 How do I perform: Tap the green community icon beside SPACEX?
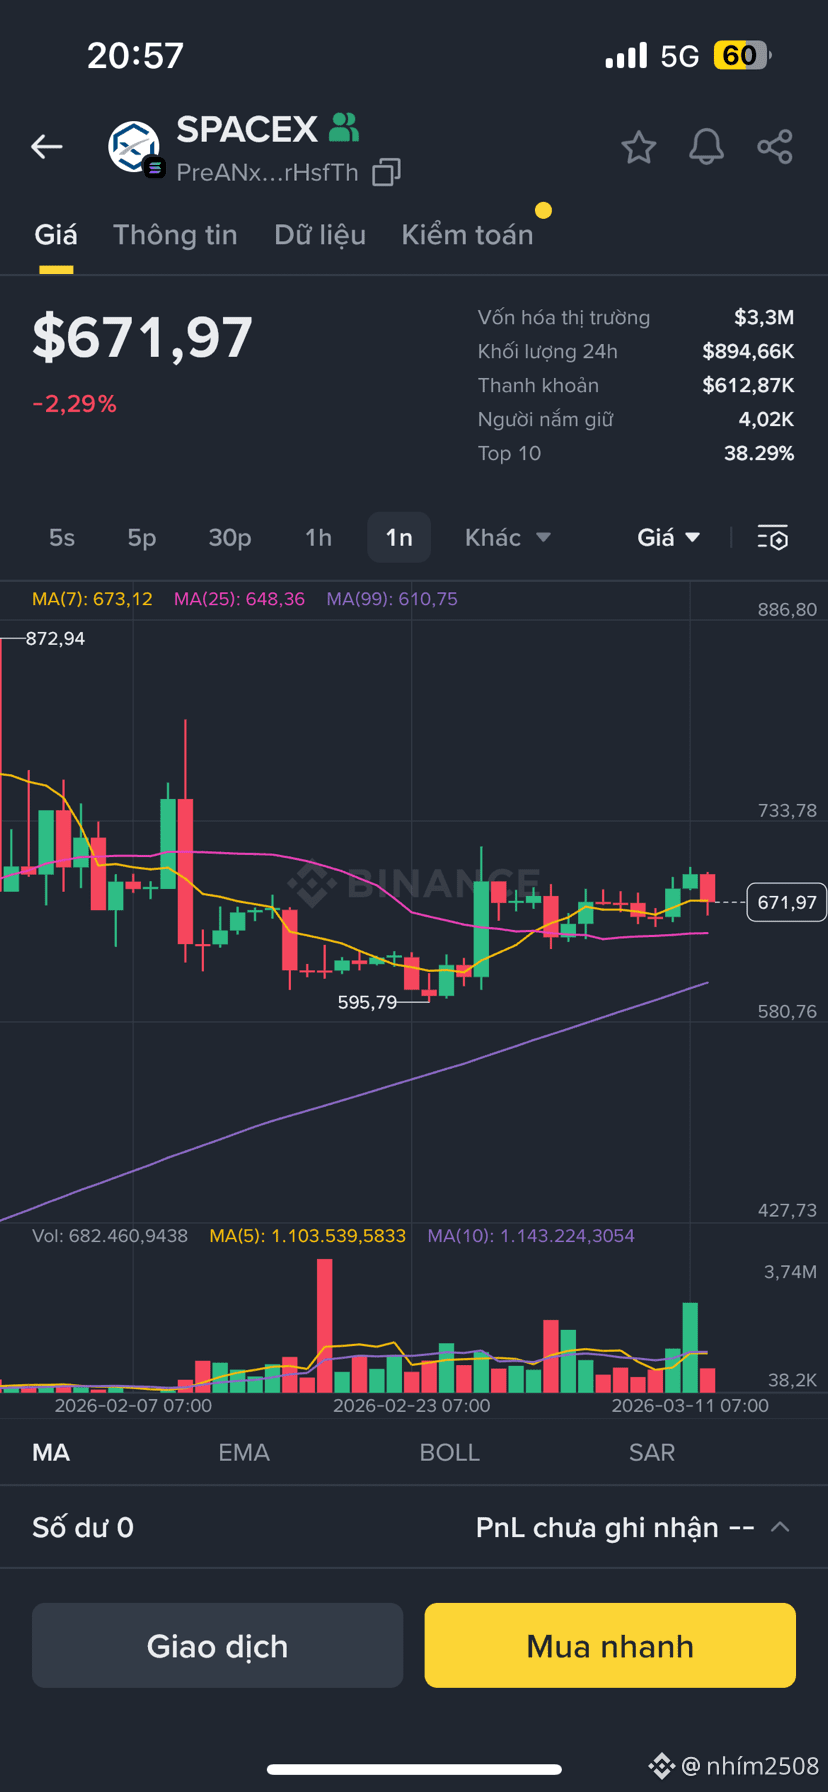[x=344, y=127]
